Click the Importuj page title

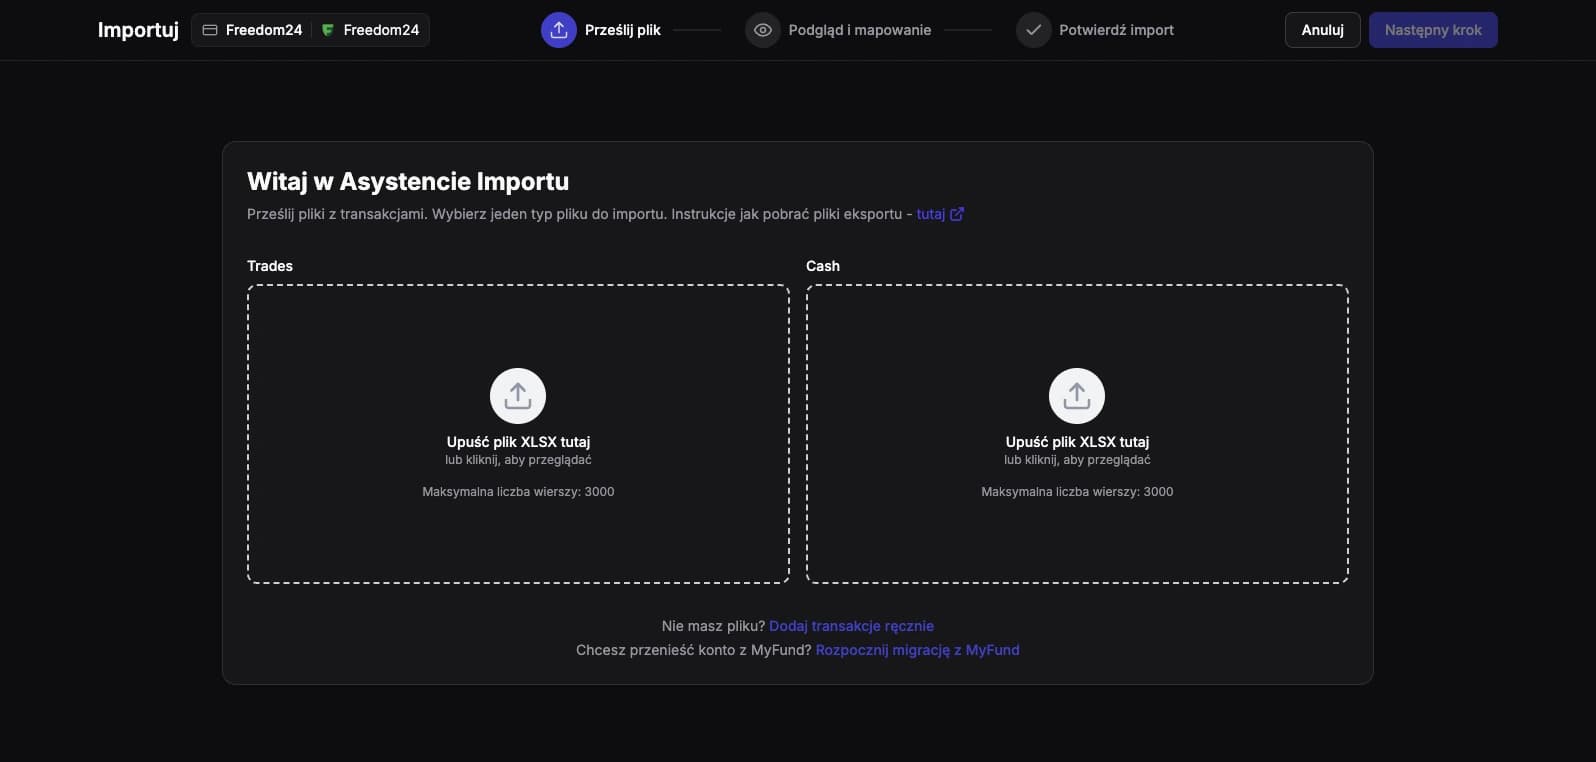point(138,30)
